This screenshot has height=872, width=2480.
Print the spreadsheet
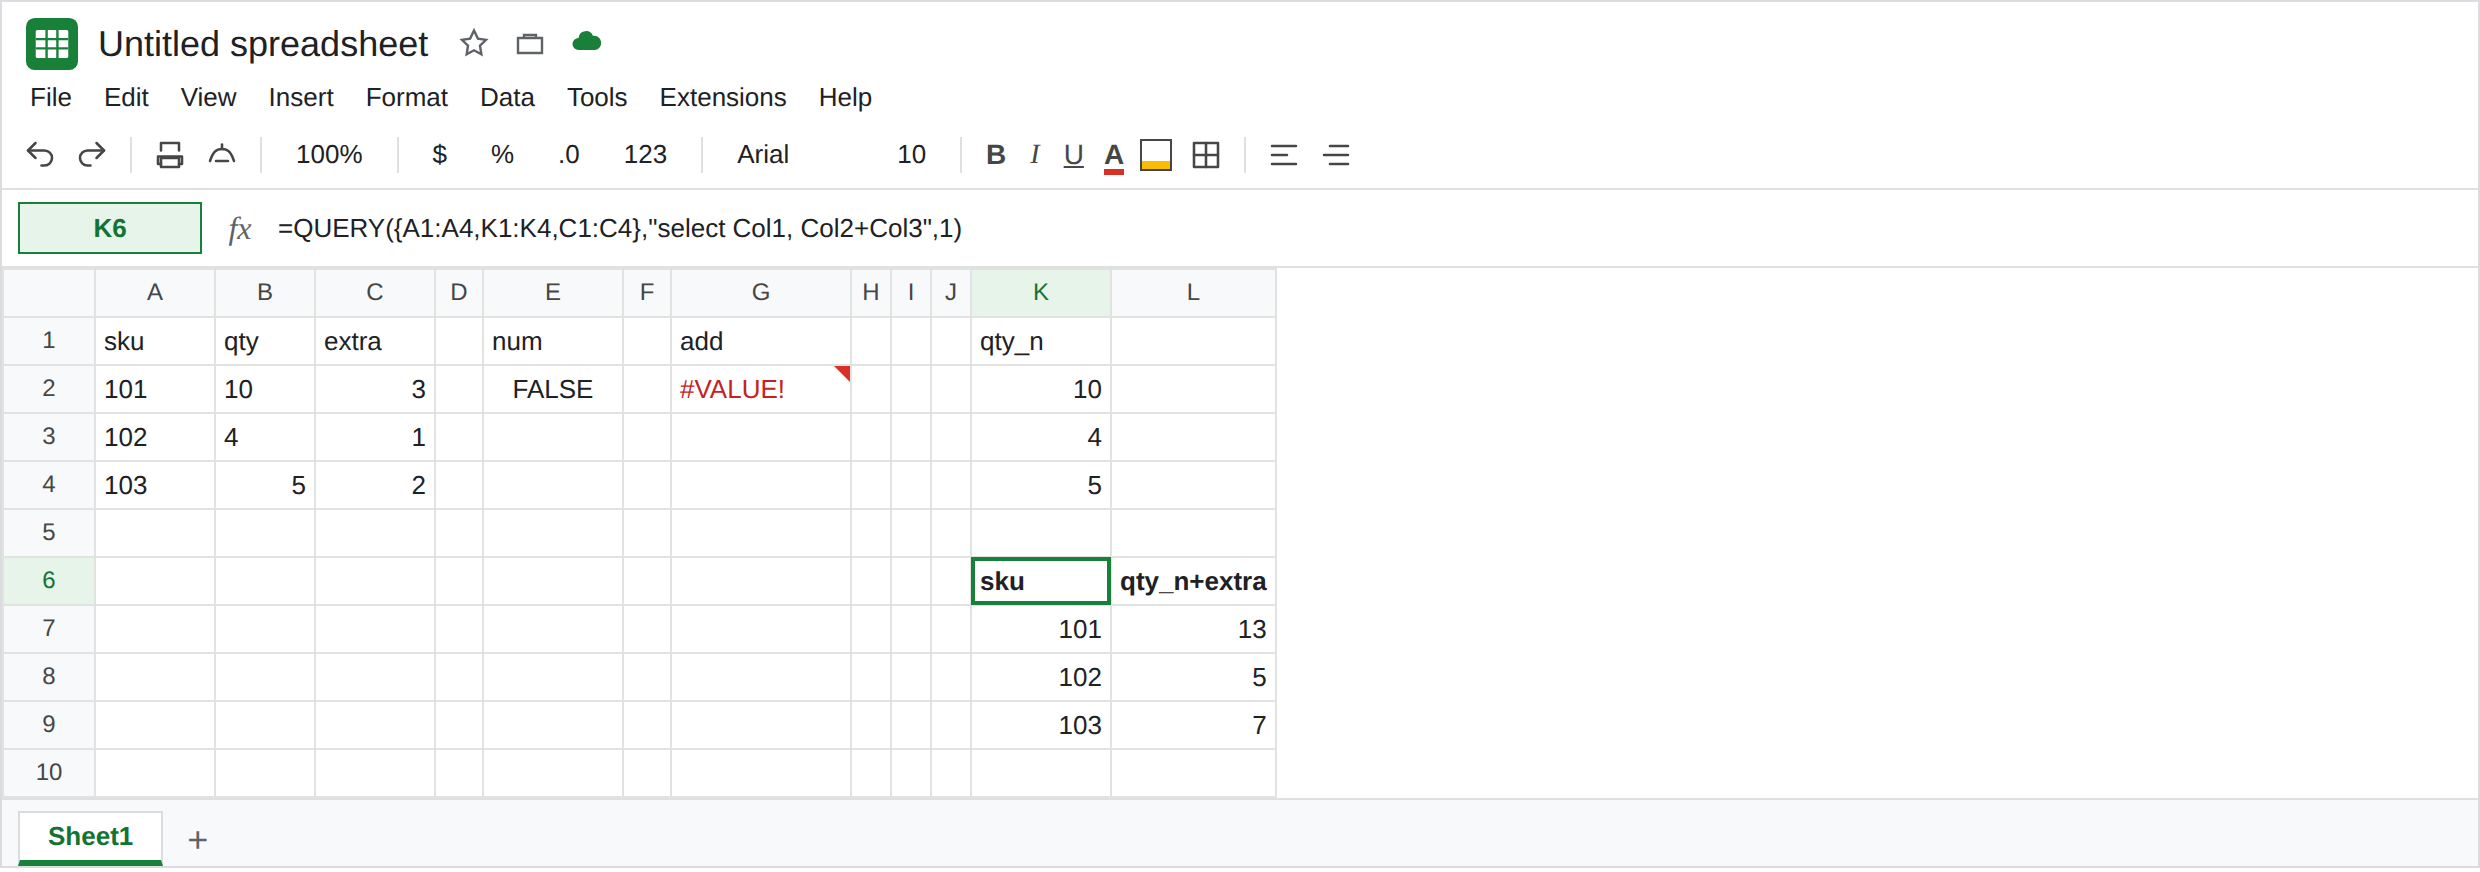coord(170,155)
